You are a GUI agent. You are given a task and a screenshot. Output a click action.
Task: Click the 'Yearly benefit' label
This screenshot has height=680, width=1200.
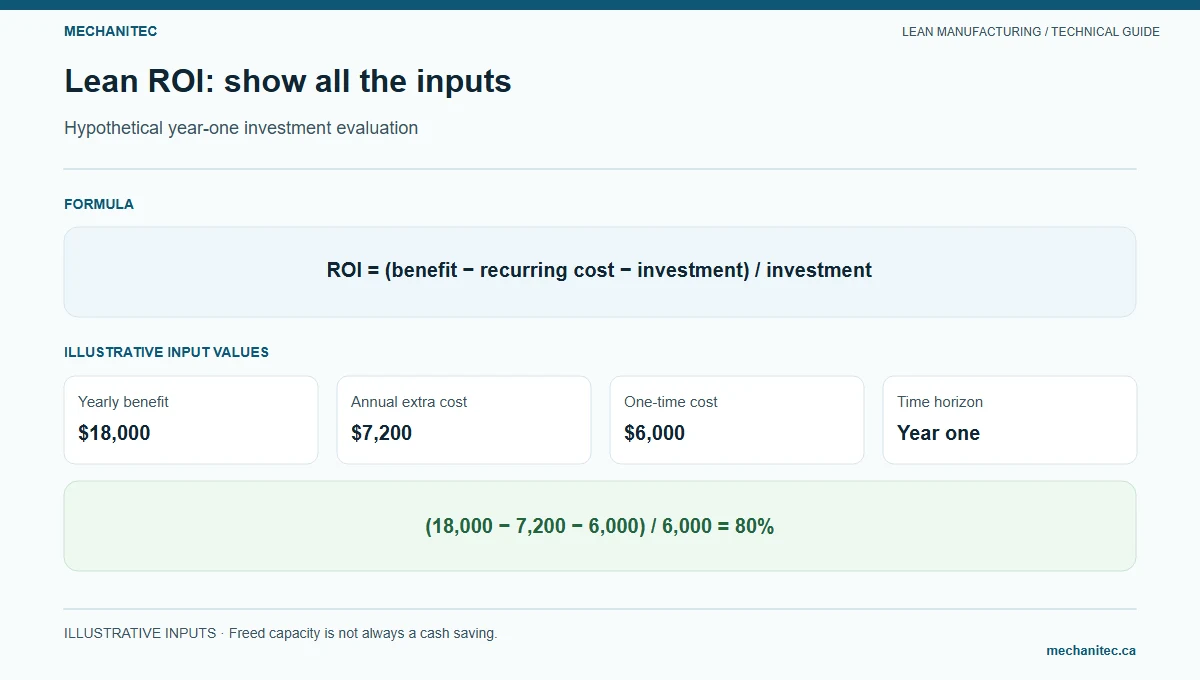click(x=123, y=402)
